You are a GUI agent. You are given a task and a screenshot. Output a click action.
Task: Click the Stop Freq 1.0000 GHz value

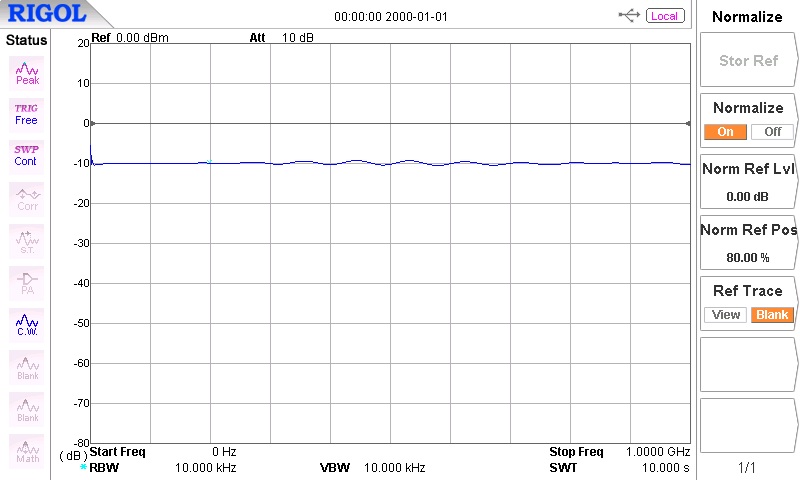pyautogui.click(x=657, y=452)
